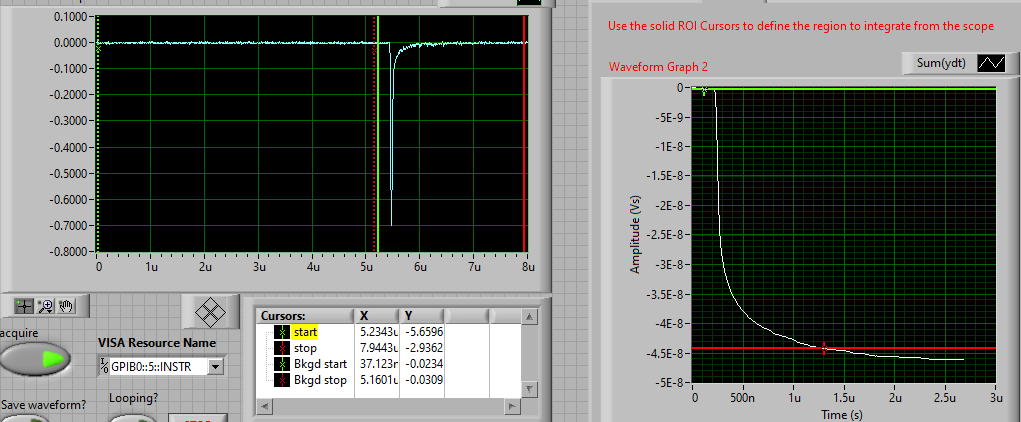Viewport: 1021px width, 422px height.
Task: Select the highlighted 'start' cursor name
Action: pyautogui.click(x=305, y=333)
